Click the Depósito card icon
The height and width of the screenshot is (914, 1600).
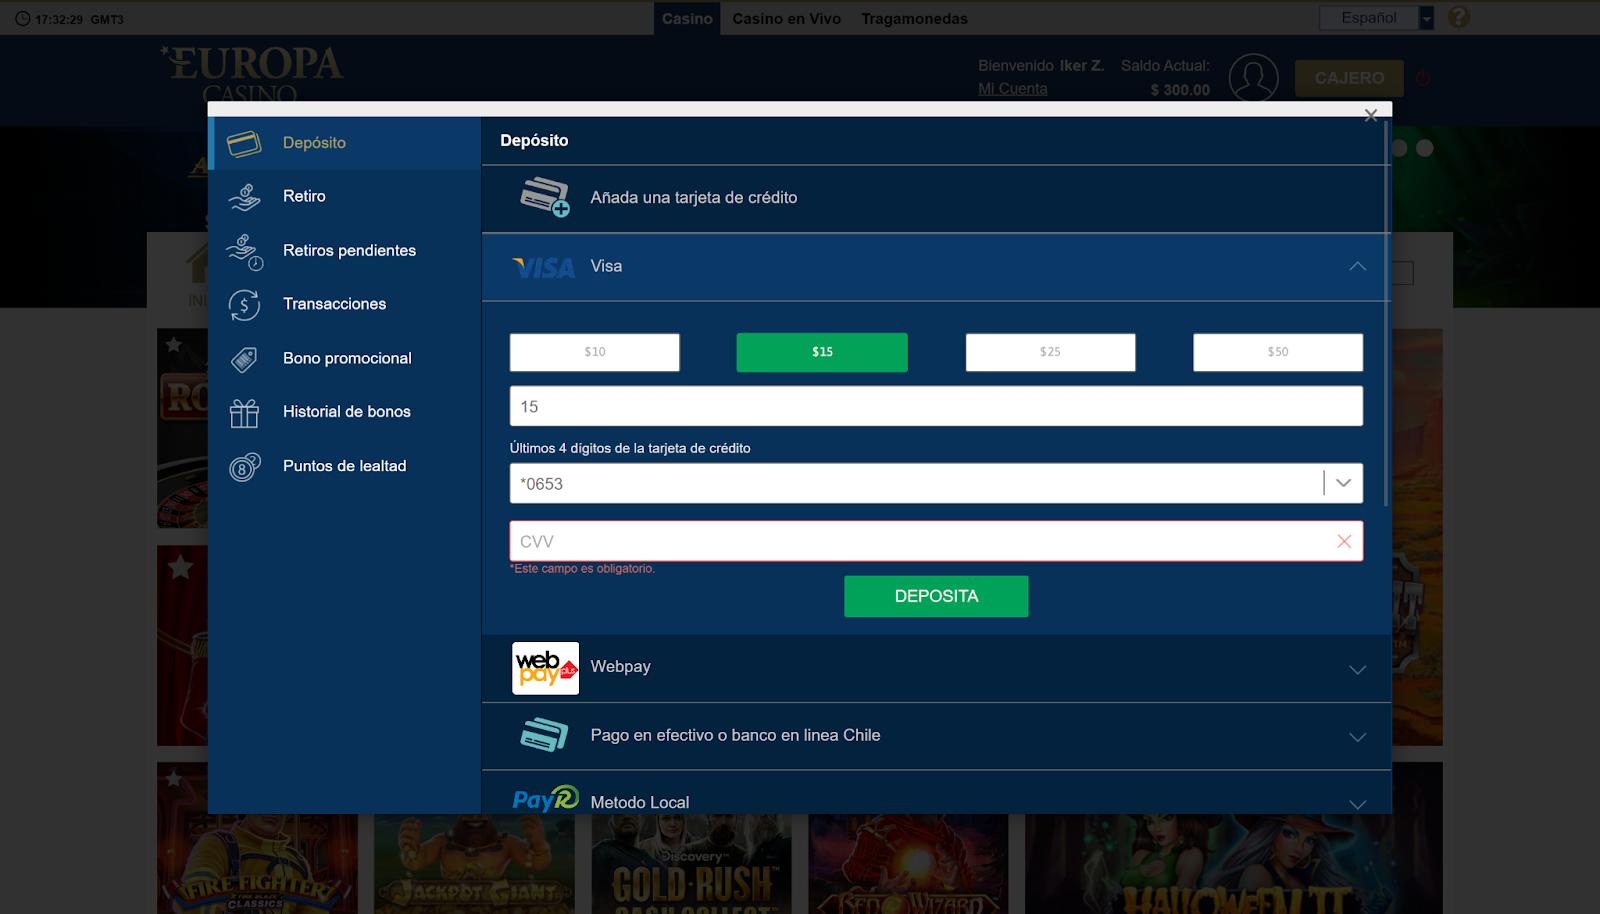[244, 144]
